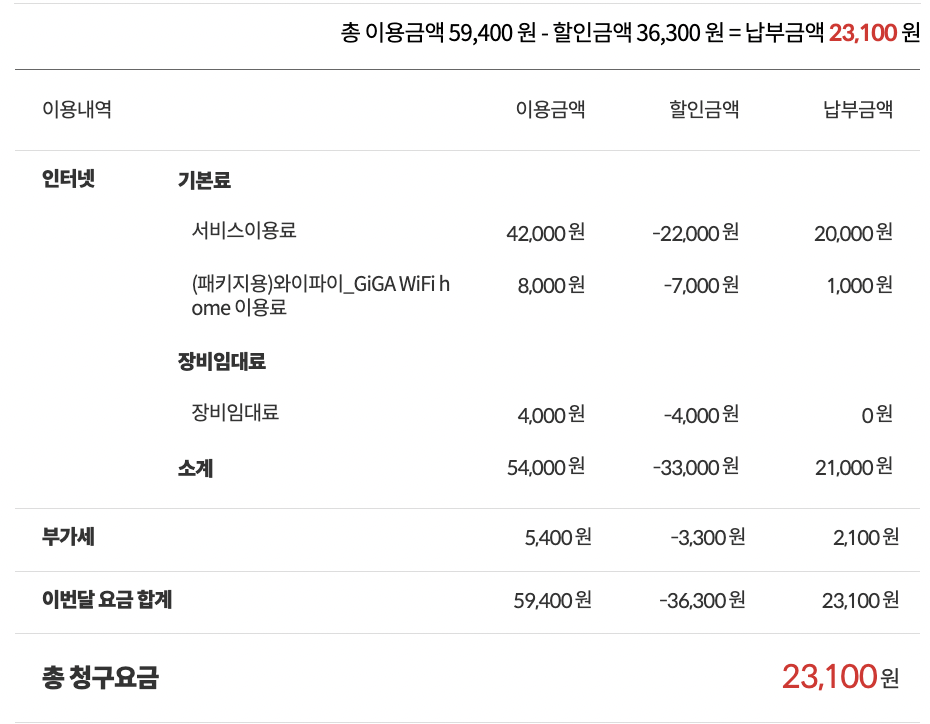
Task: Click the 납부금액 column header
Action: [858, 110]
